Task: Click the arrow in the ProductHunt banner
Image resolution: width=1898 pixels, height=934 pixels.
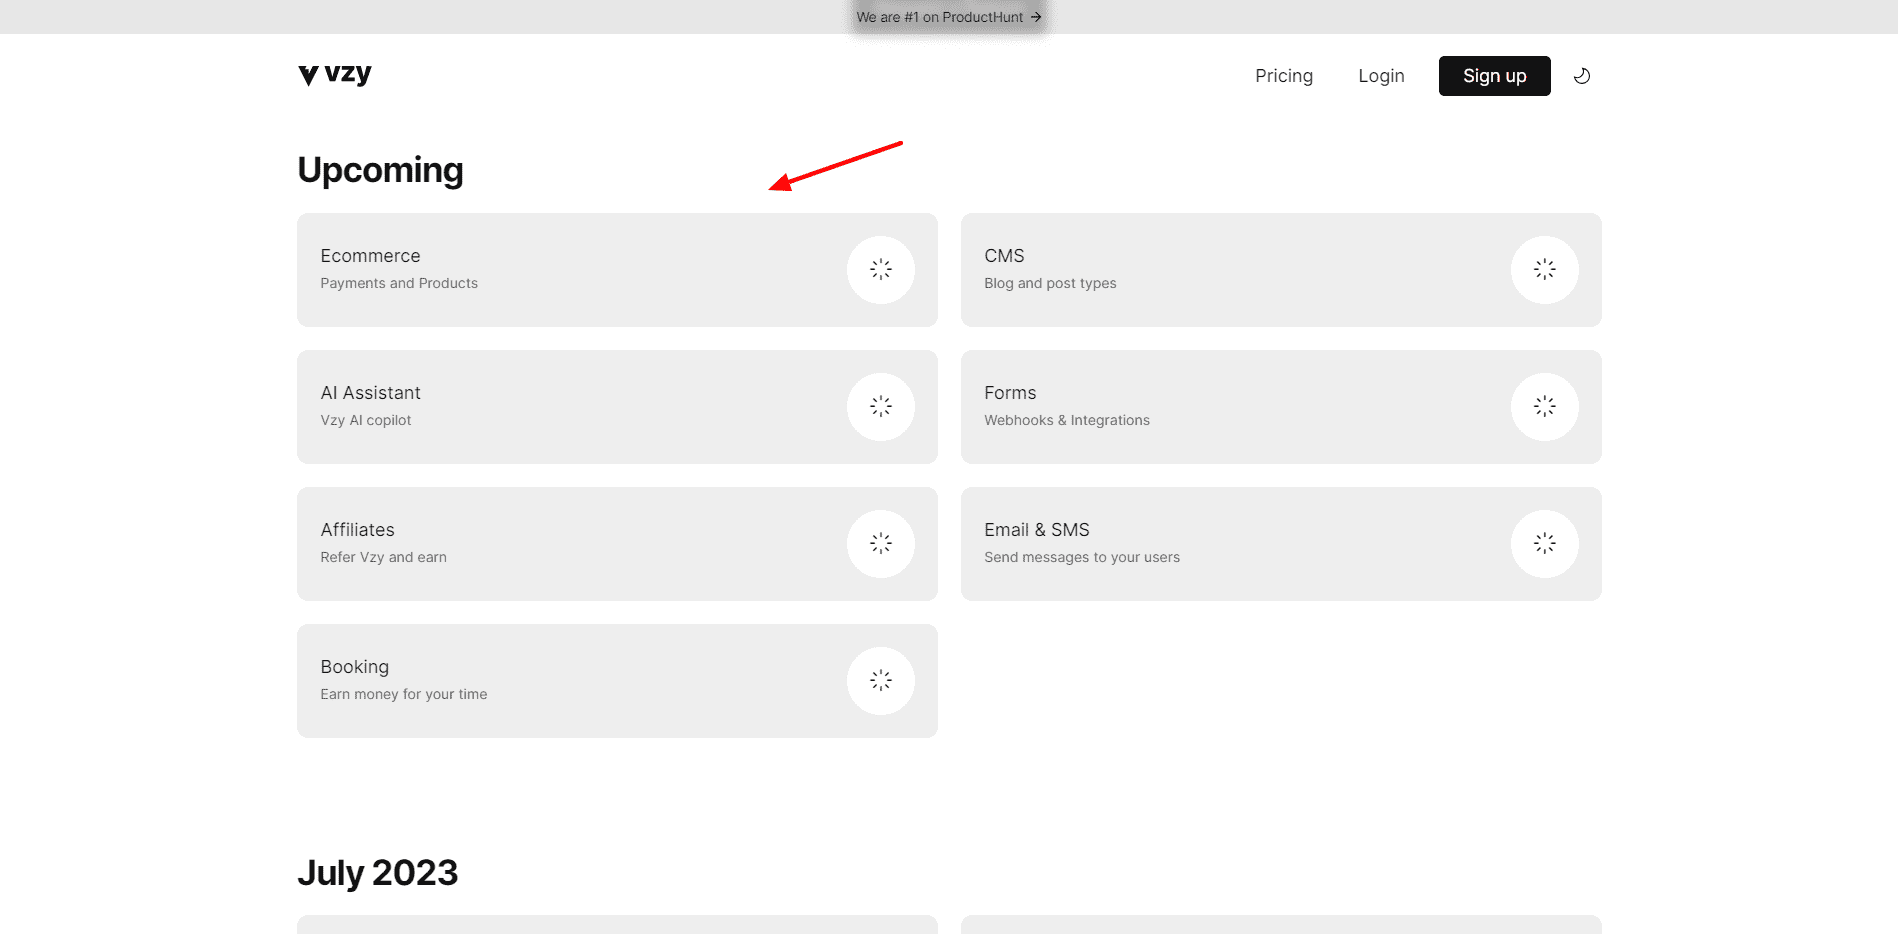Action: (1036, 17)
